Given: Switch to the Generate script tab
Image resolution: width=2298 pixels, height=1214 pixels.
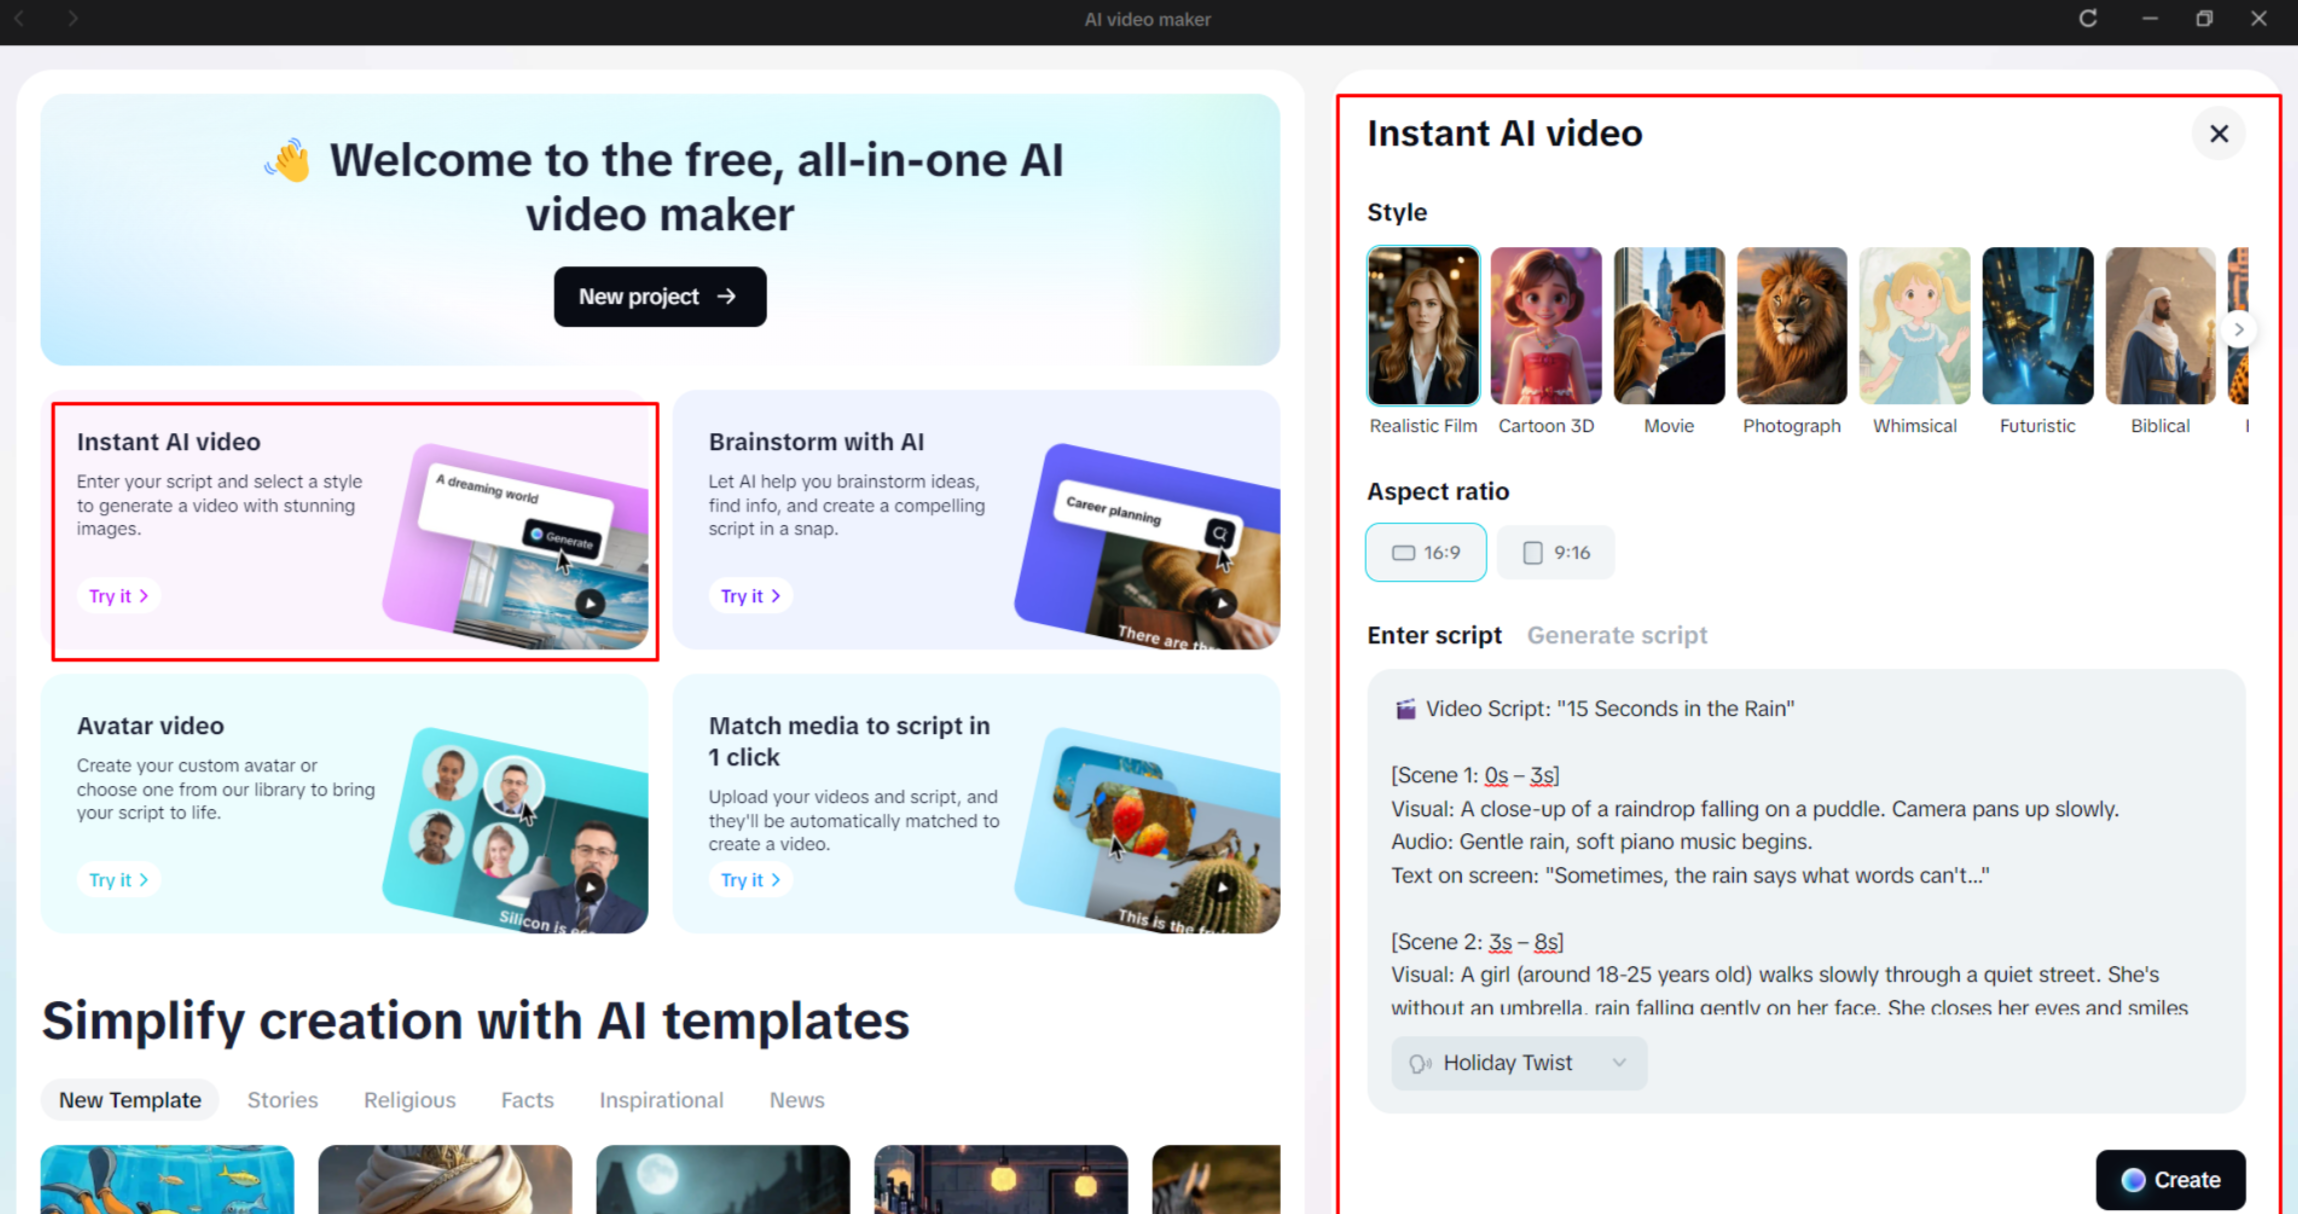Looking at the screenshot, I should click(x=1616, y=635).
